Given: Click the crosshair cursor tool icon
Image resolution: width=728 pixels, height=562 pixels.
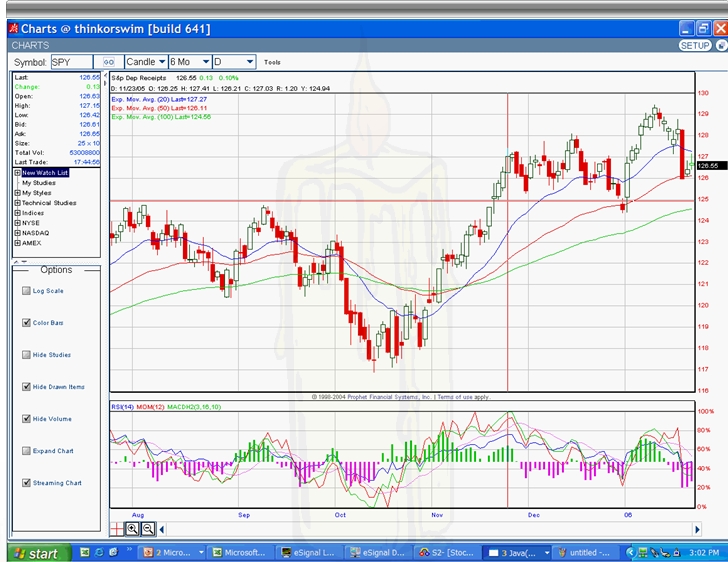Looking at the screenshot, I should click(117, 529).
